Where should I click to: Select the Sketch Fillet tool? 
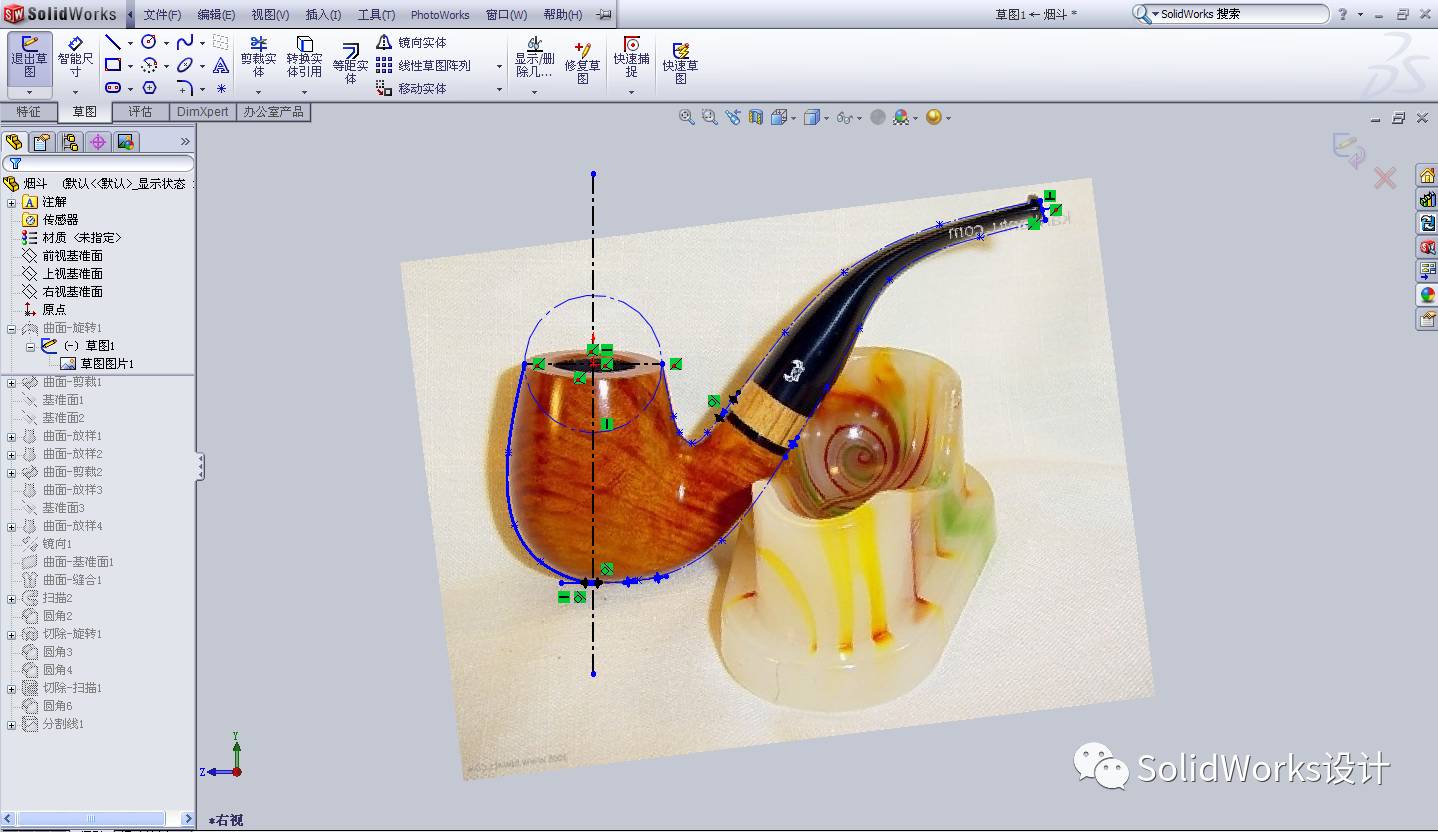[185, 88]
